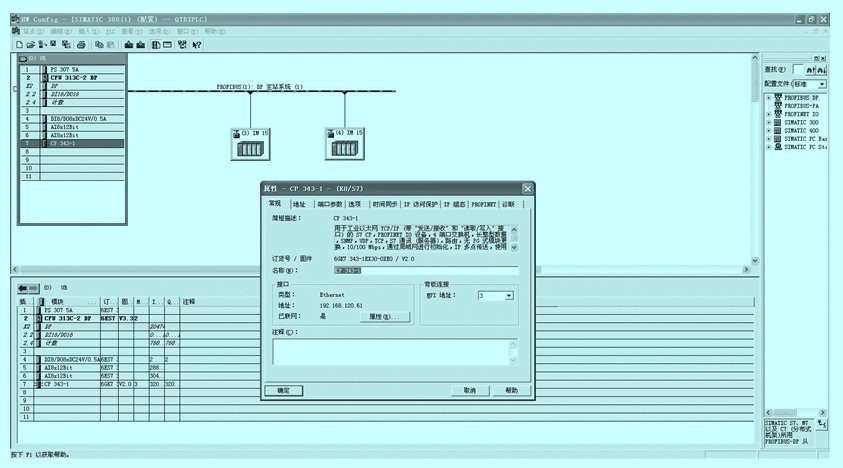Click the back arrow in detail pane
Image resolution: width=843 pixels, height=468 pixels.
coord(23,288)
